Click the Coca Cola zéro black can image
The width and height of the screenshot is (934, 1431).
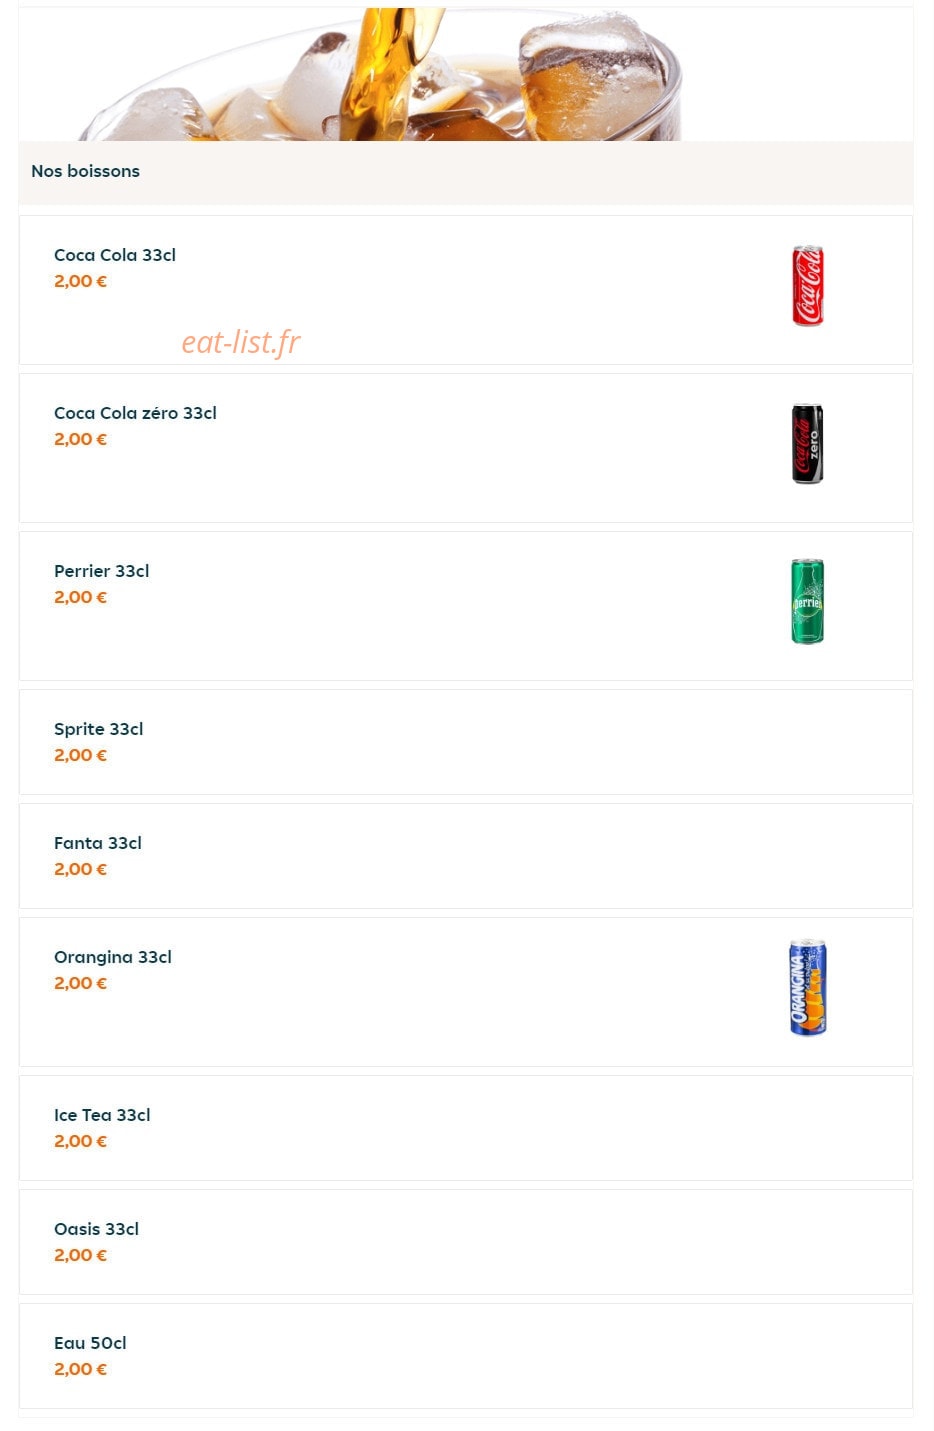click(808, 444)
